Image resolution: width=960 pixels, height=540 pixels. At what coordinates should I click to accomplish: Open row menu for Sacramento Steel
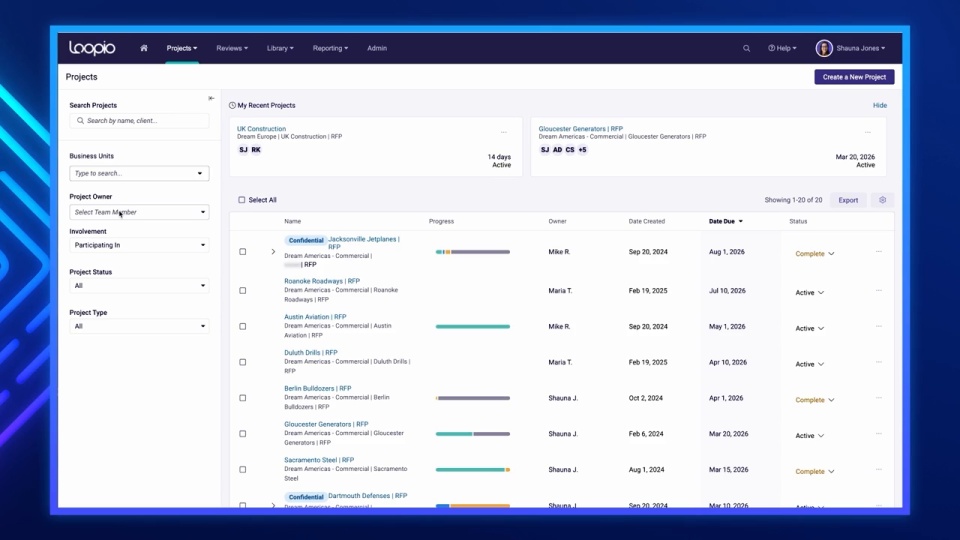[879, 470]
